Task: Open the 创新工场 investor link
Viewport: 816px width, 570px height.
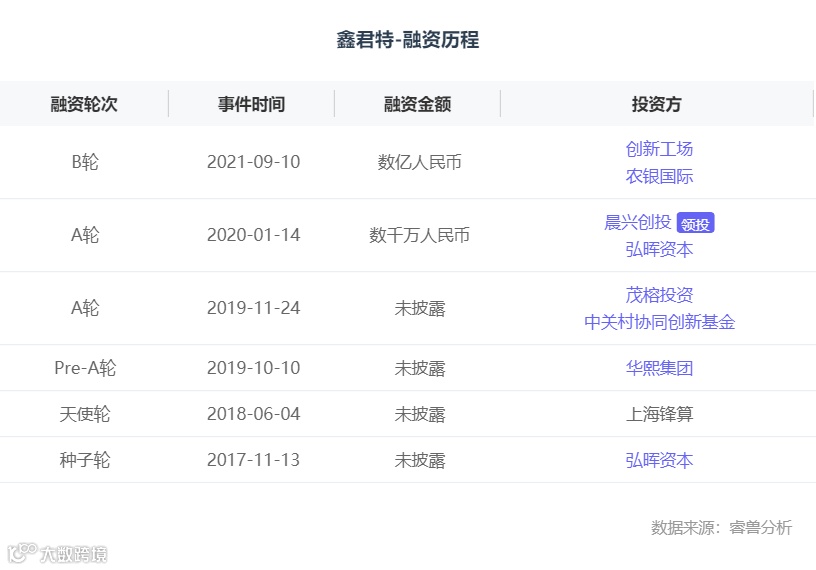Action: [659, 149]
